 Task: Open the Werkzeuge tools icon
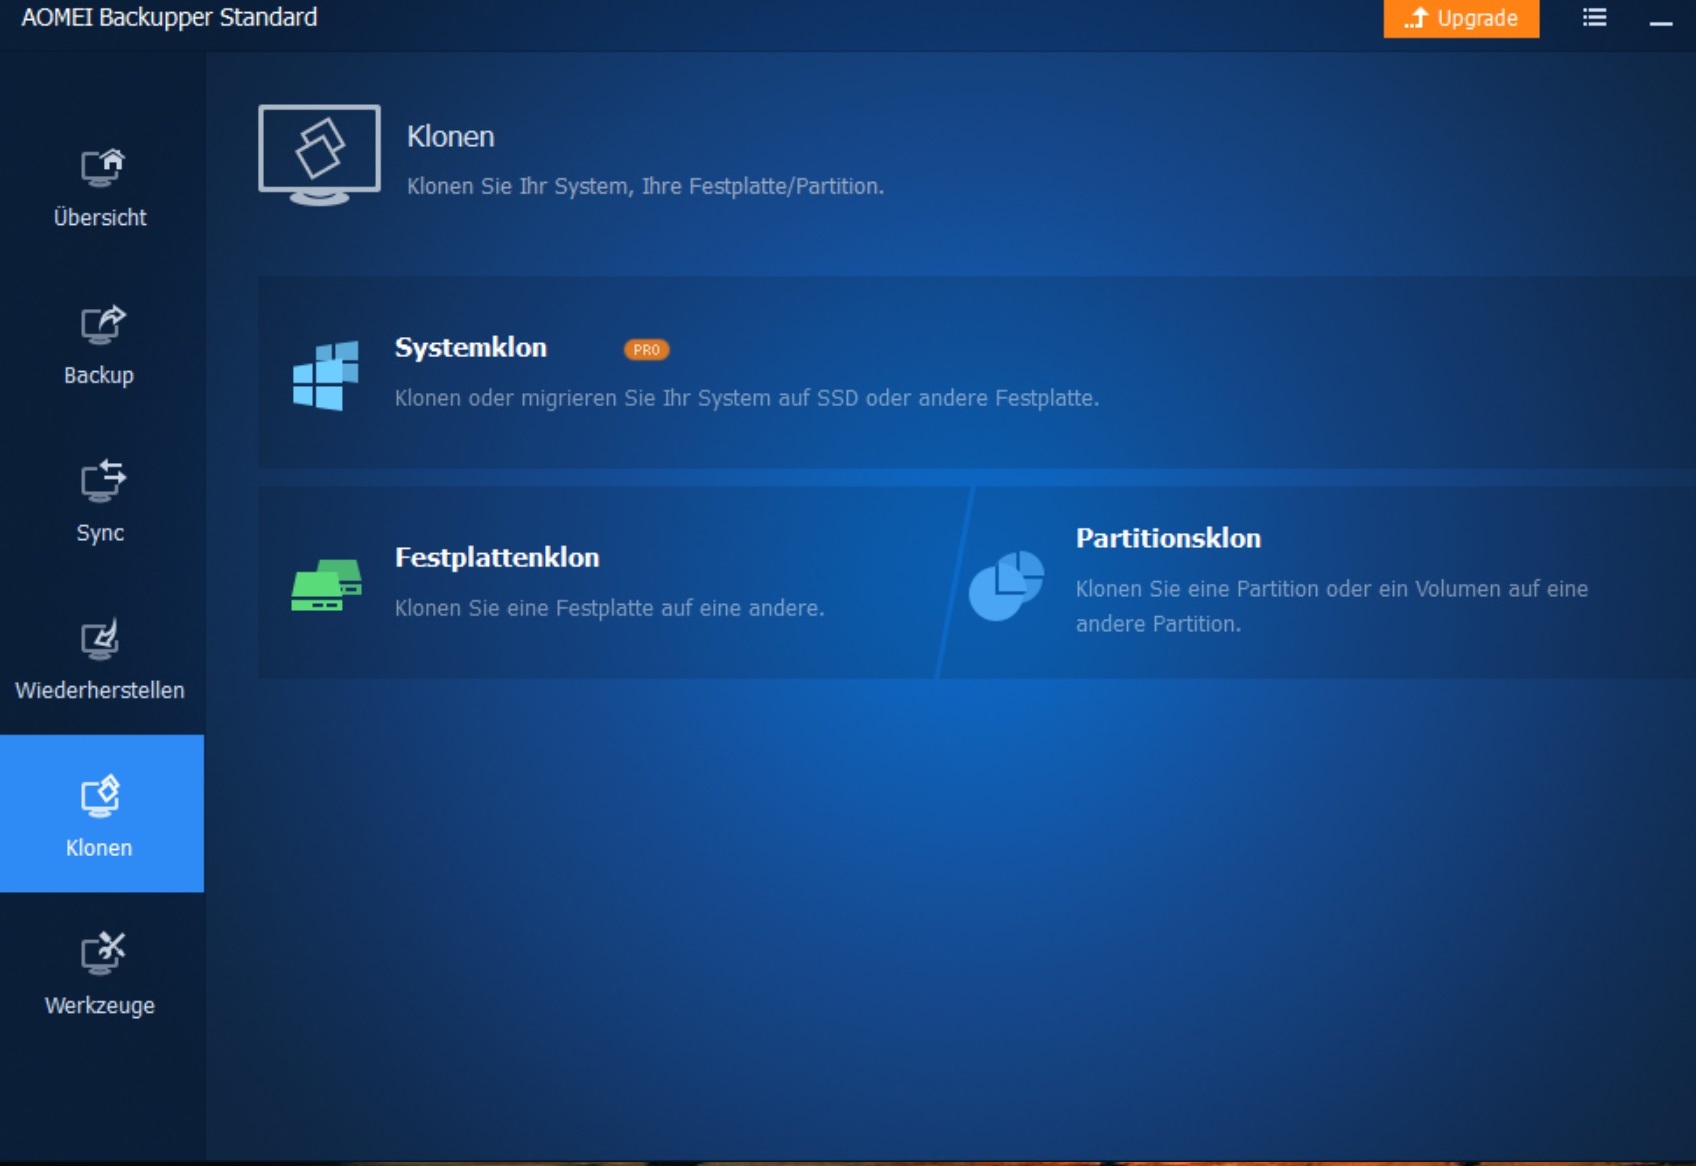point(102,953)
